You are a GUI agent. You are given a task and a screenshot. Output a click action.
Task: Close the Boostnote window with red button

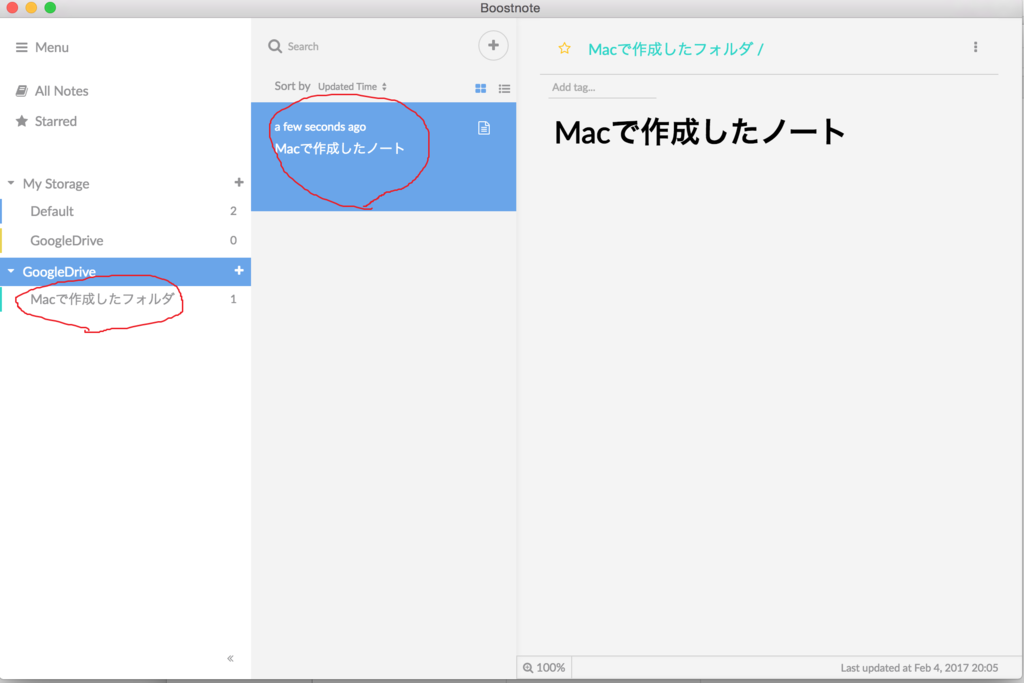click(x=12, y=8)
